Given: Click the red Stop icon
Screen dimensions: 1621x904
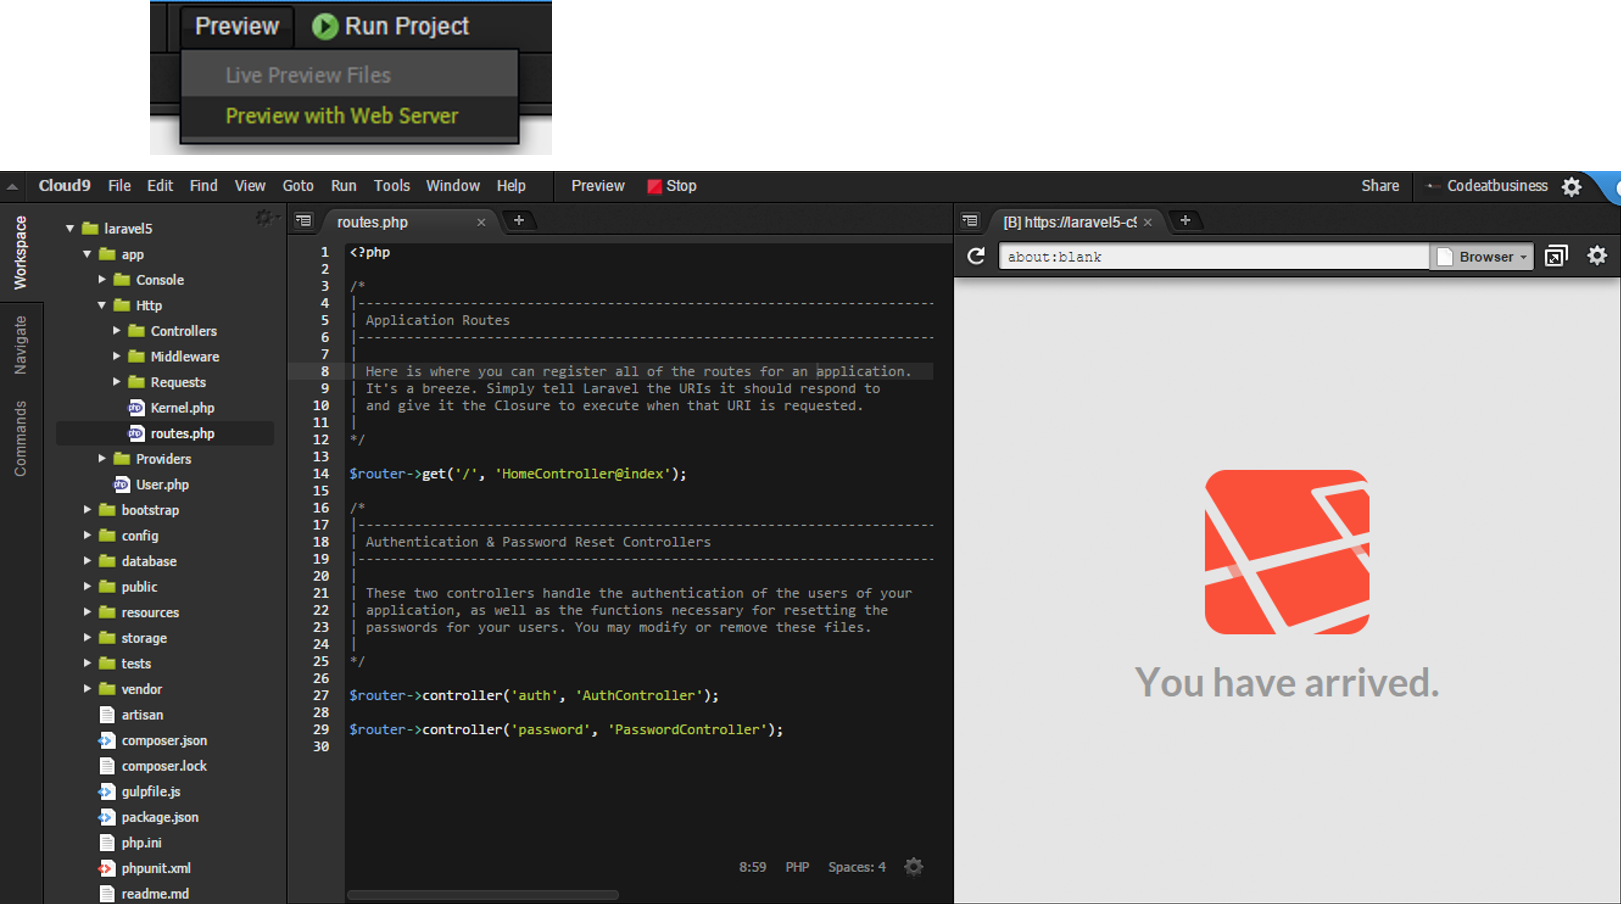Looking at the screenshot, I should coord(654,186).
